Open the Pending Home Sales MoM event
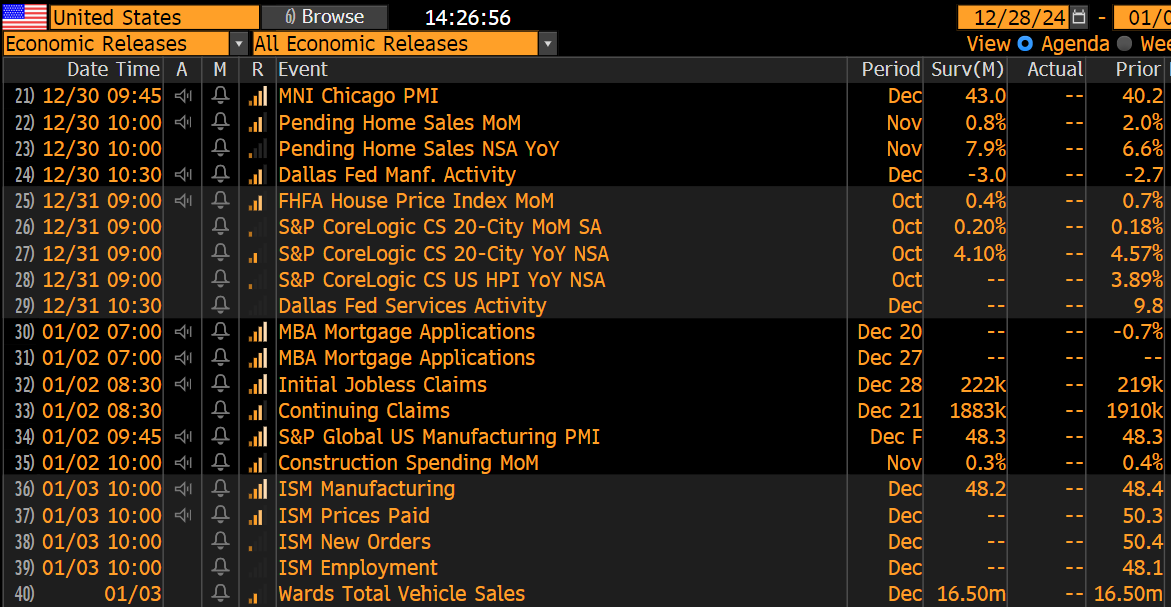Screen dimensions: 1171x607 [x=400, y=122]
